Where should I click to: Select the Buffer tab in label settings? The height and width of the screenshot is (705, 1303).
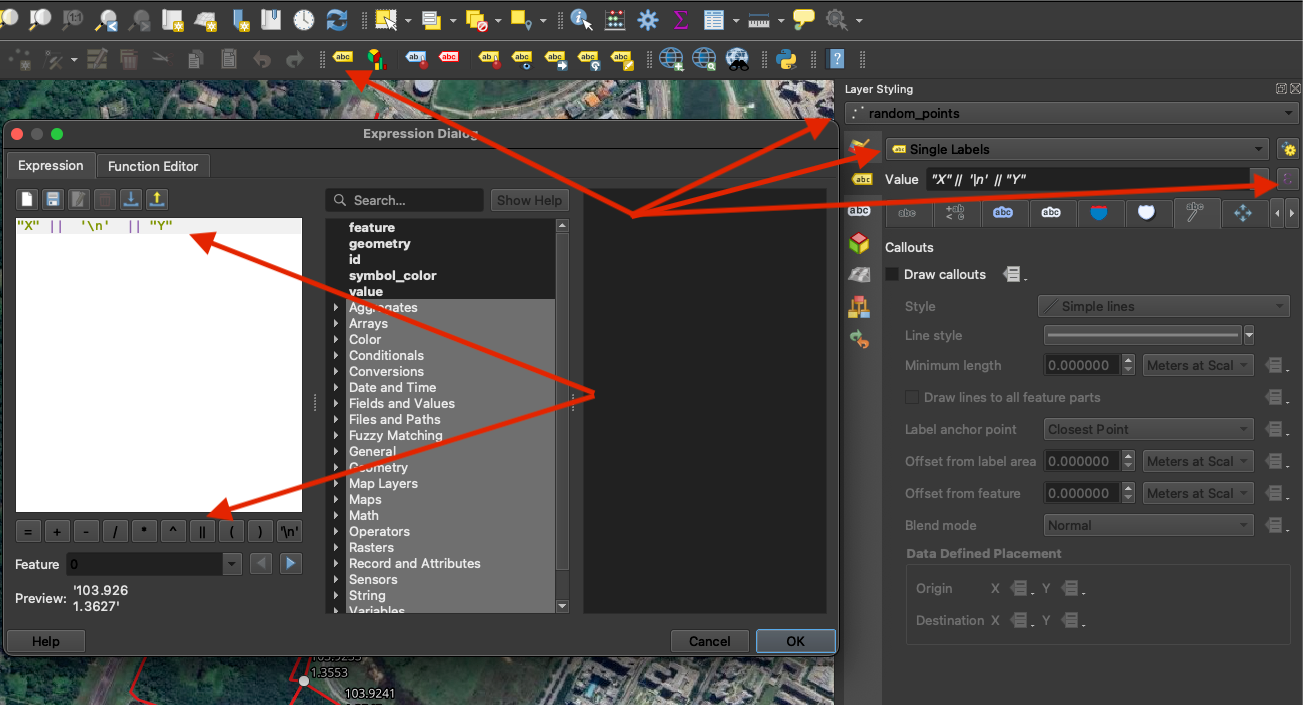click(1003, 213)
